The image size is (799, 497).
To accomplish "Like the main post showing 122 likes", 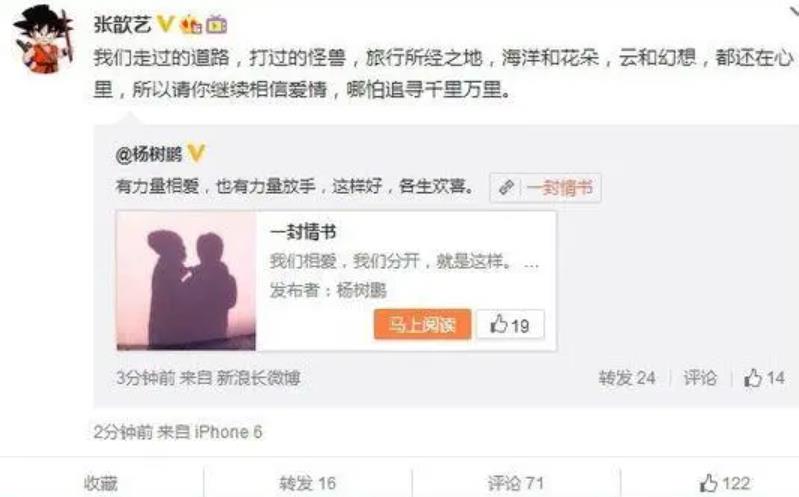I will tap(724, 483).
